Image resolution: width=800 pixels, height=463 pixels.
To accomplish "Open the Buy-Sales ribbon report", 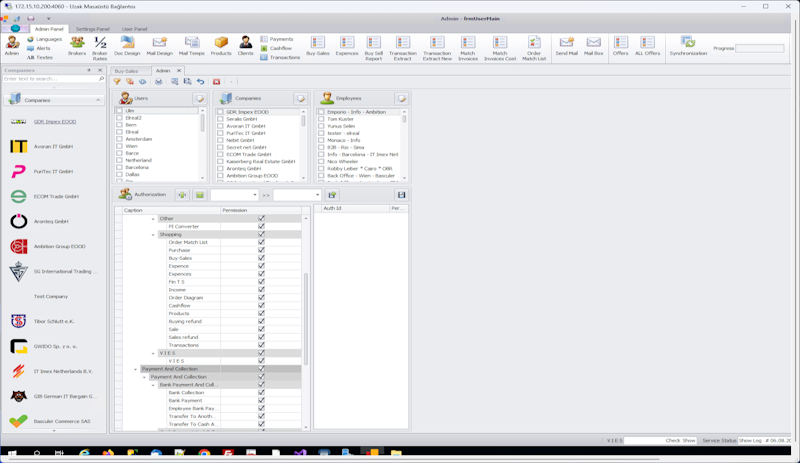I will tap(317, 45).
